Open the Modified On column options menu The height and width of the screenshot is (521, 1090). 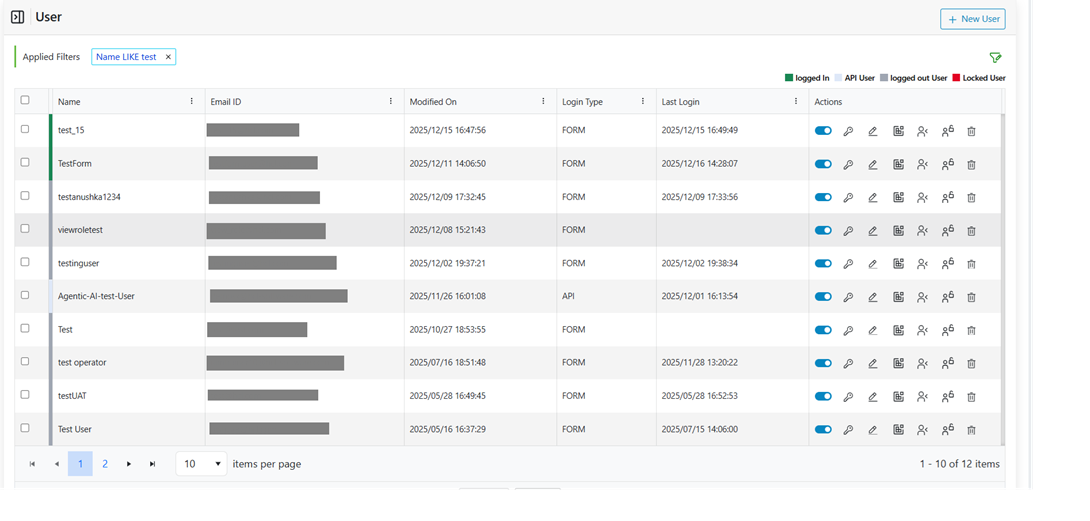click(544, 102)
